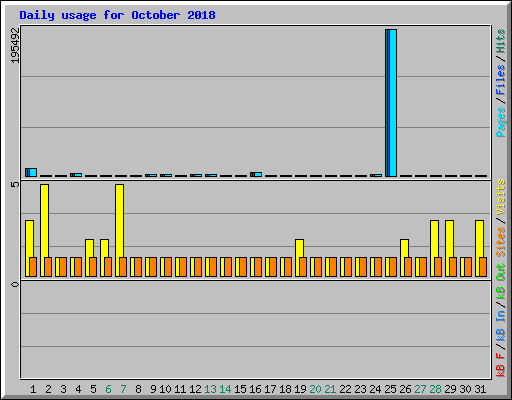The image size is (512, 400).
Task: Click green weekend day label 21
Action: point(330,389)
